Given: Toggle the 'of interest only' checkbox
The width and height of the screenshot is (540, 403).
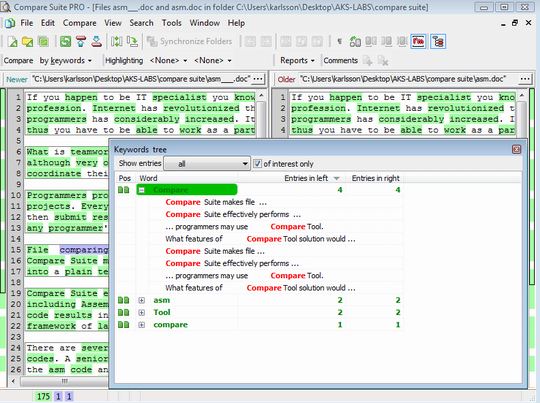Looking at the screenshot, I should (x=257, y=164).
